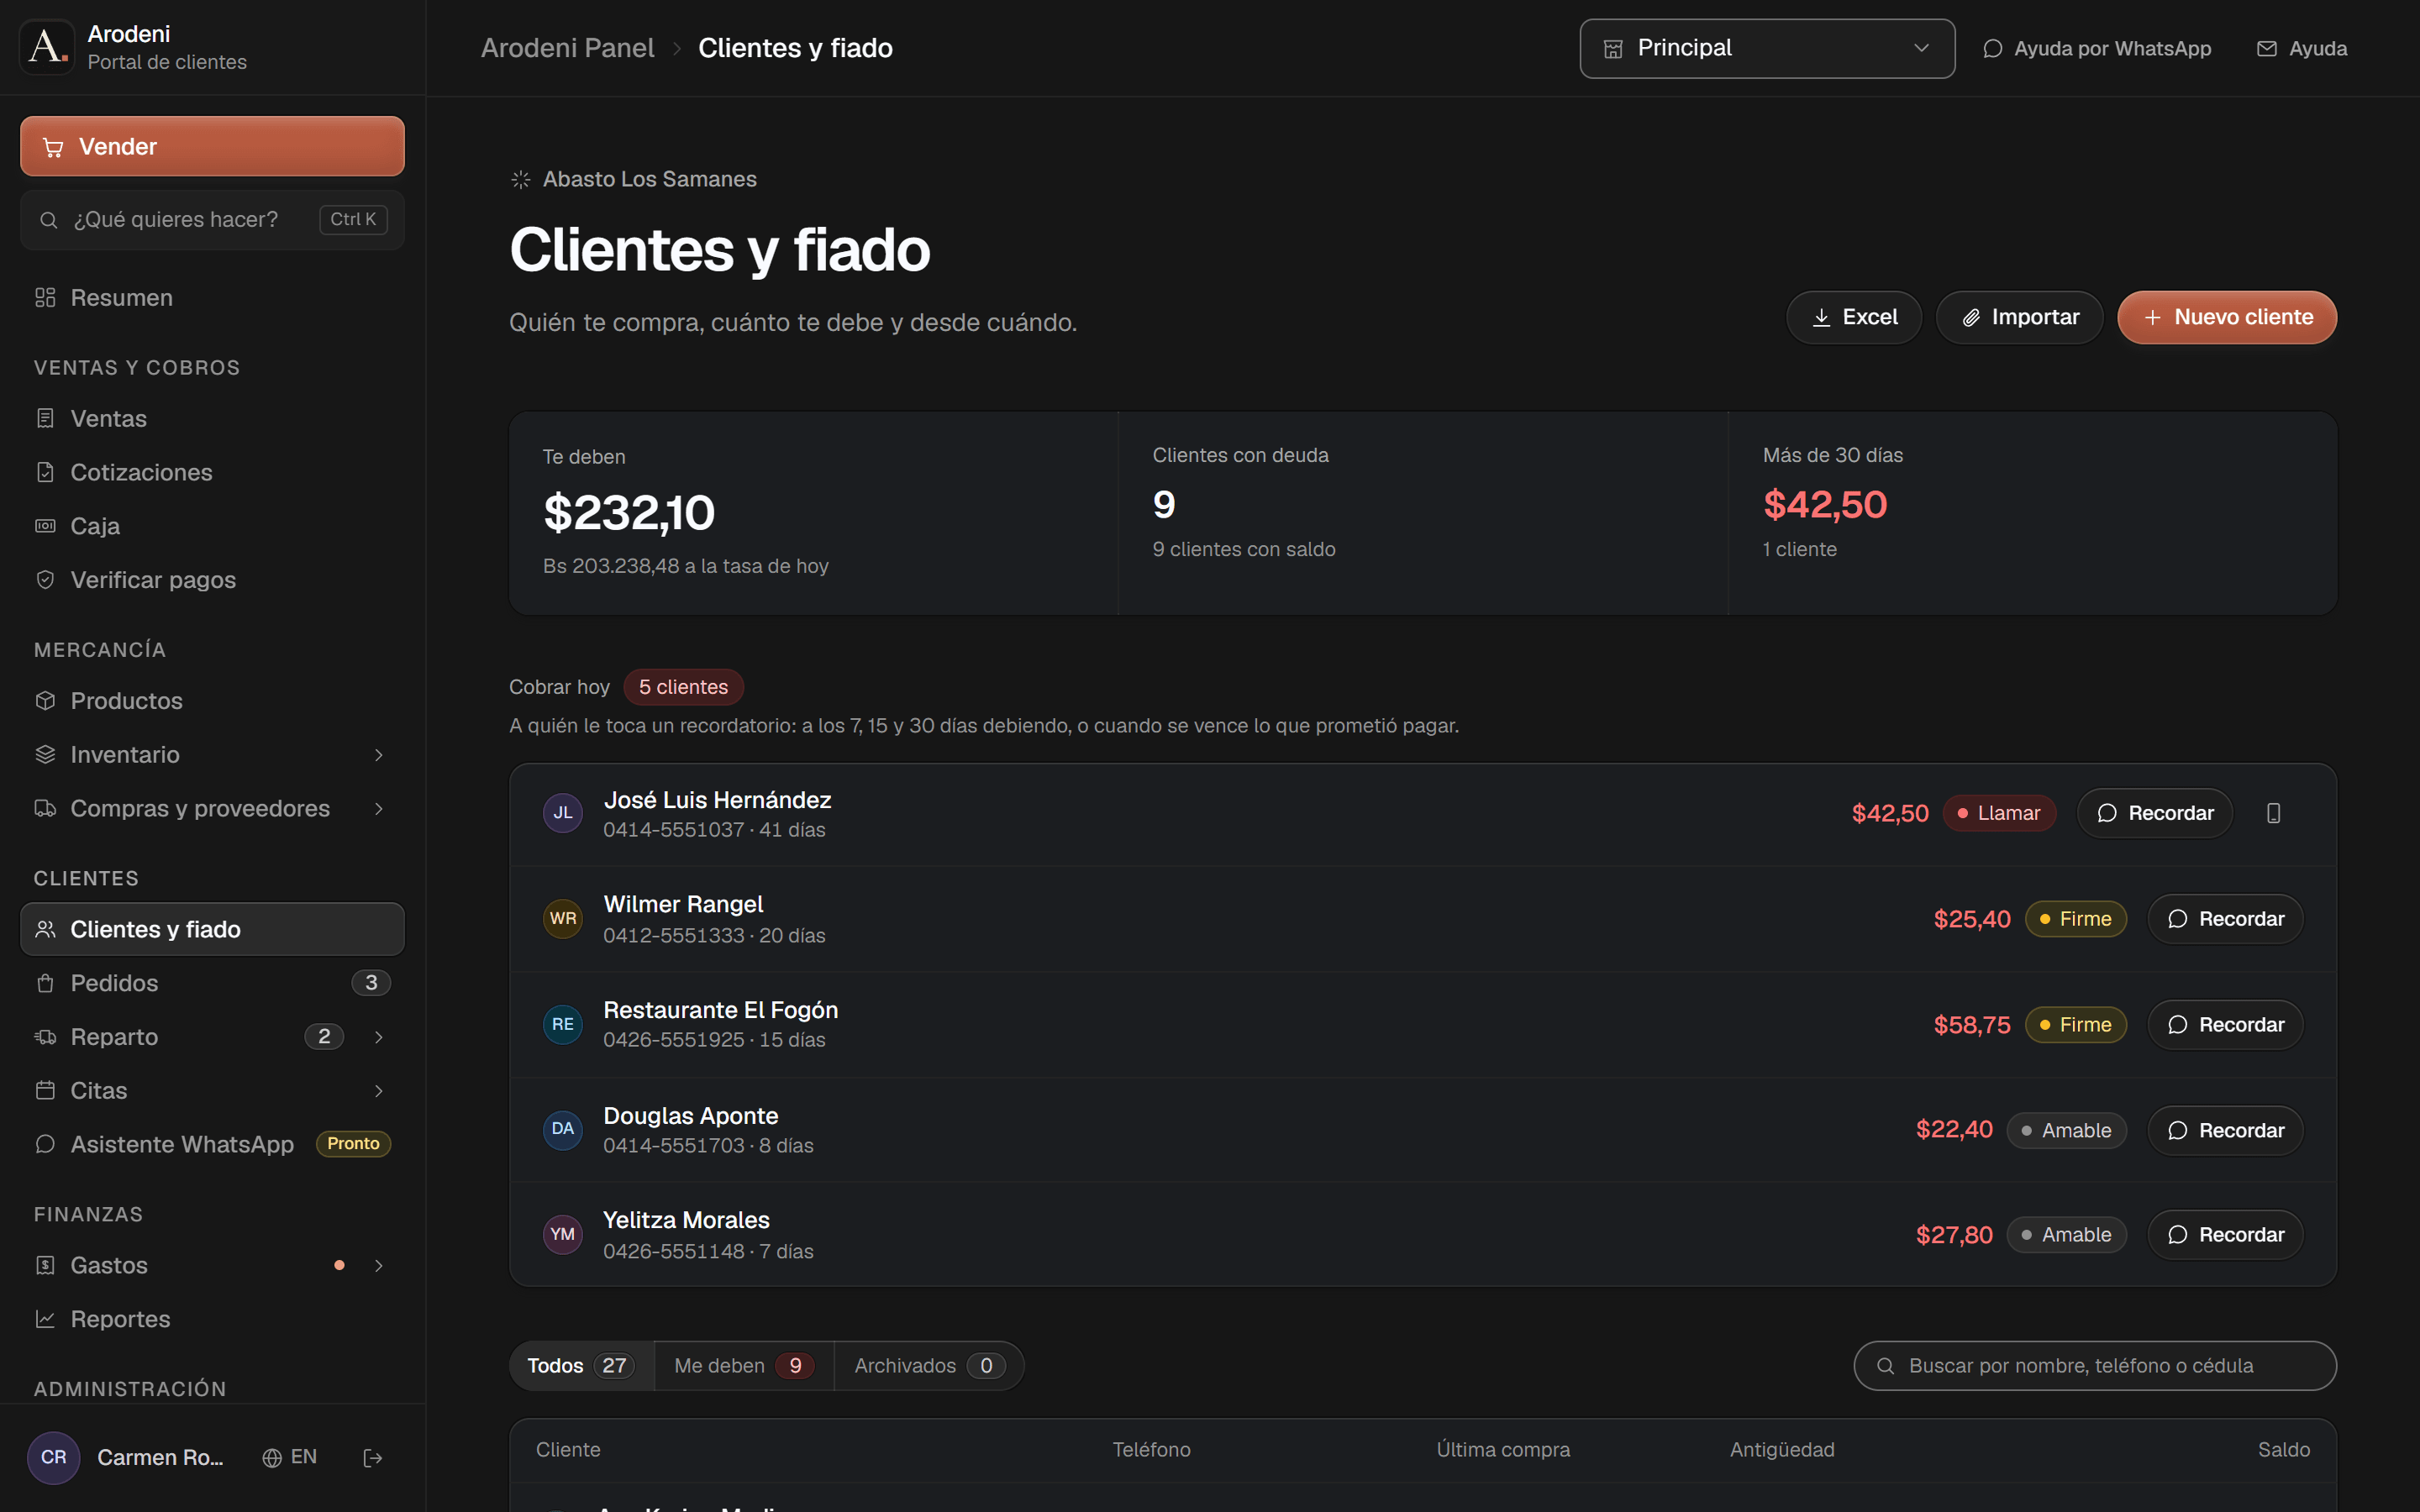This screenshot has width=2420, height=1512.
Task: Open Productos page
Action: point(212,701)
